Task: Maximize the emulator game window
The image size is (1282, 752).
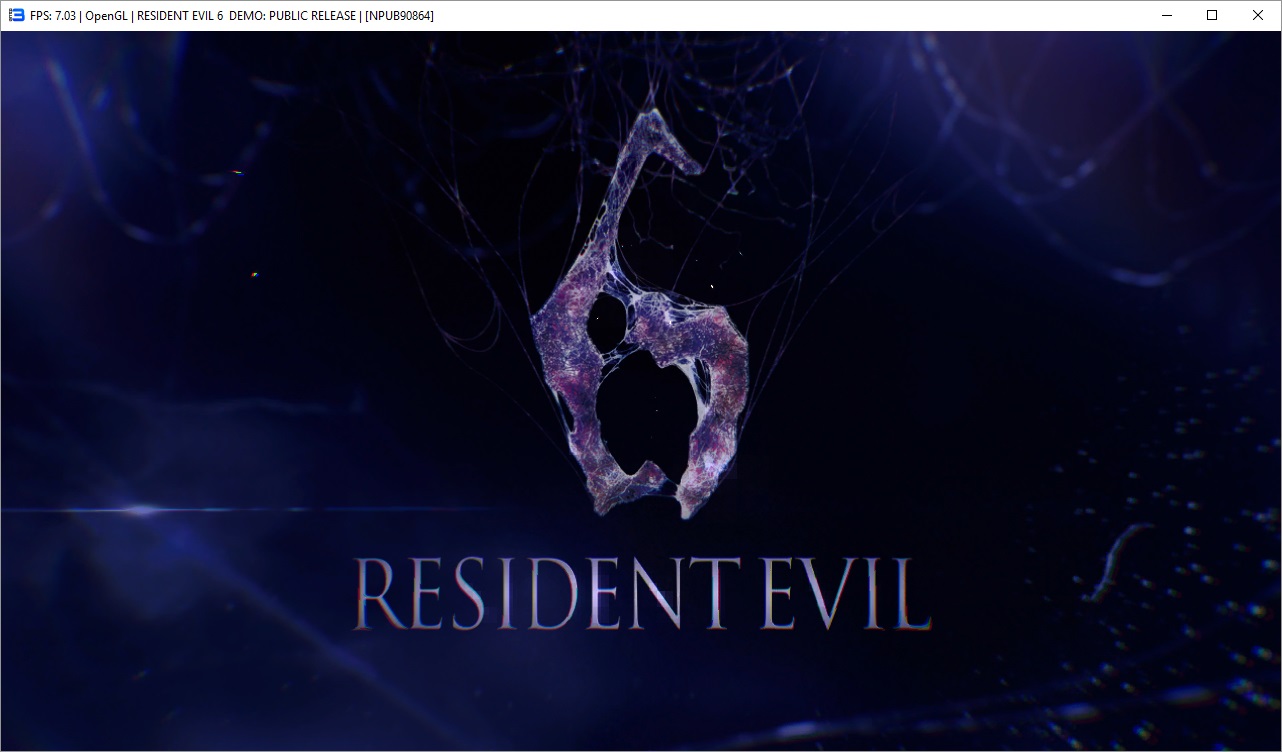Action: 1212,15
